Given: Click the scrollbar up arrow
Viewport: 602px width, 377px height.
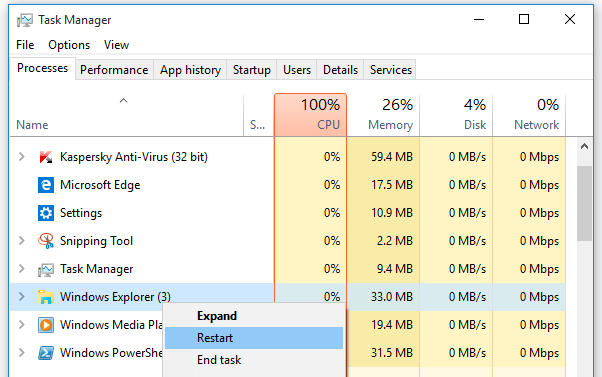Looking at the screenshot, I should click(x=584, y=146).
